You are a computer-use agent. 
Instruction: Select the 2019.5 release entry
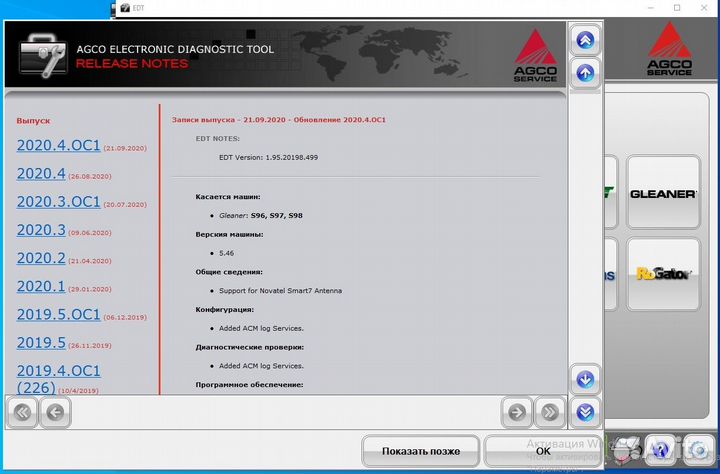point(41,343)
